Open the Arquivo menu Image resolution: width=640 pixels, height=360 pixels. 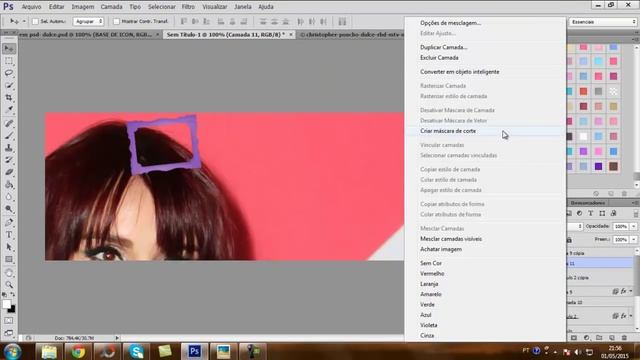tap(31, 7)
